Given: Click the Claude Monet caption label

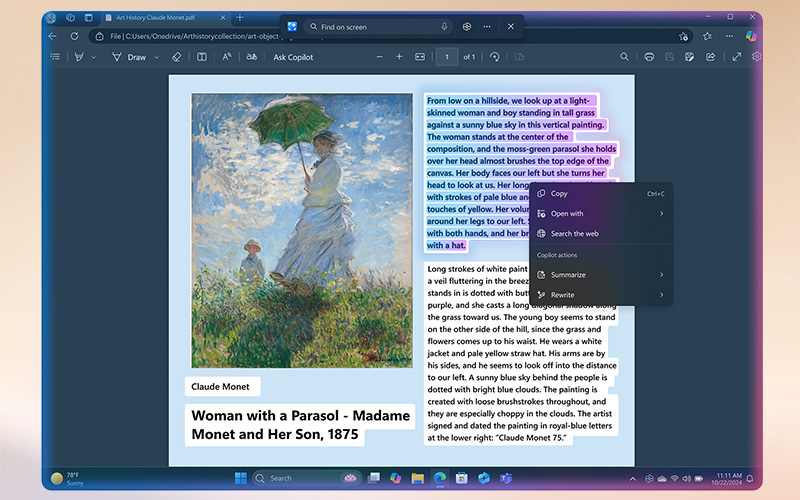Looking at the screenshot, I should [220, 387].
